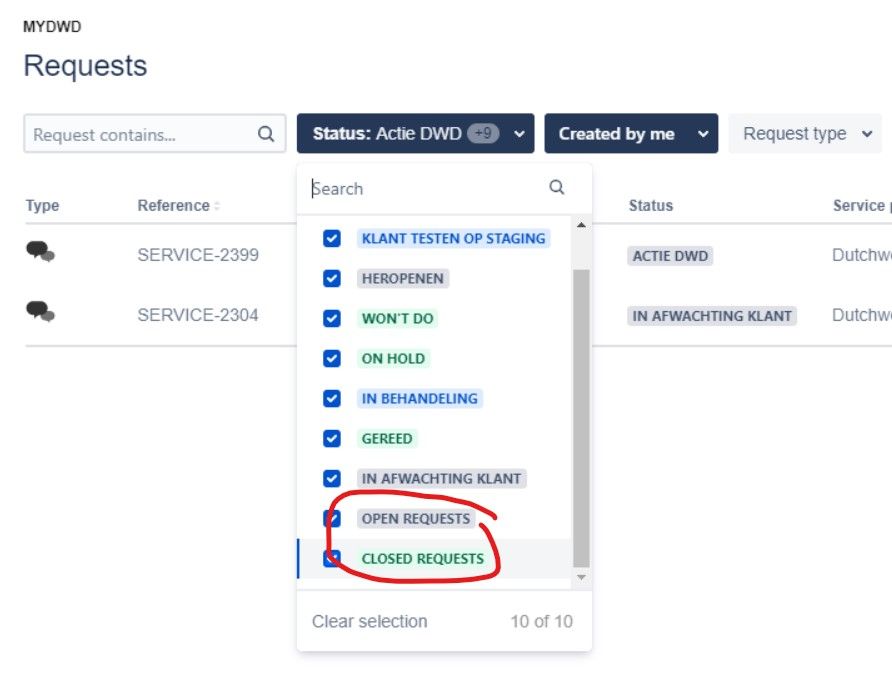Click the chat icon for SERVICE-2399

coord(40,251)
